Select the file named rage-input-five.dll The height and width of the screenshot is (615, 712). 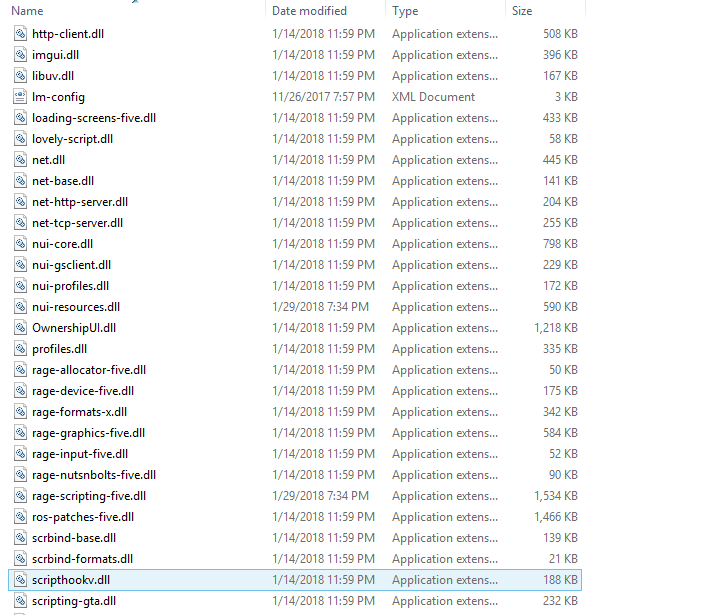(80, 454)
